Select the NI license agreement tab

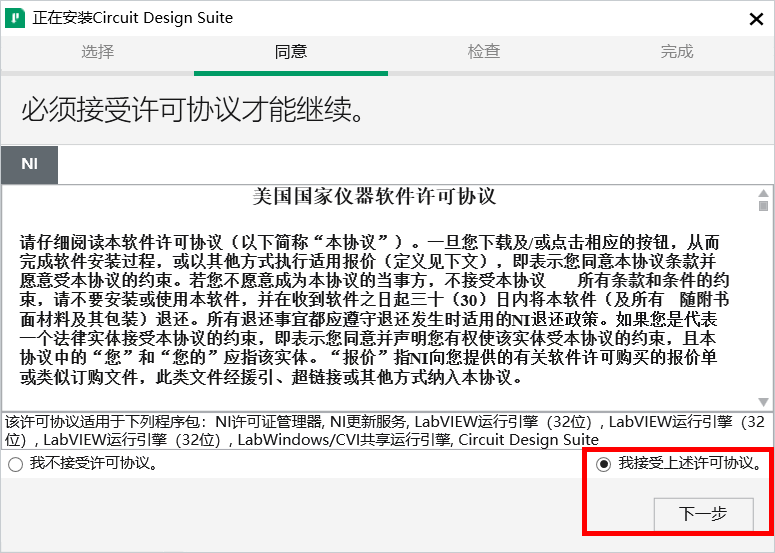[x=30, y=164]
